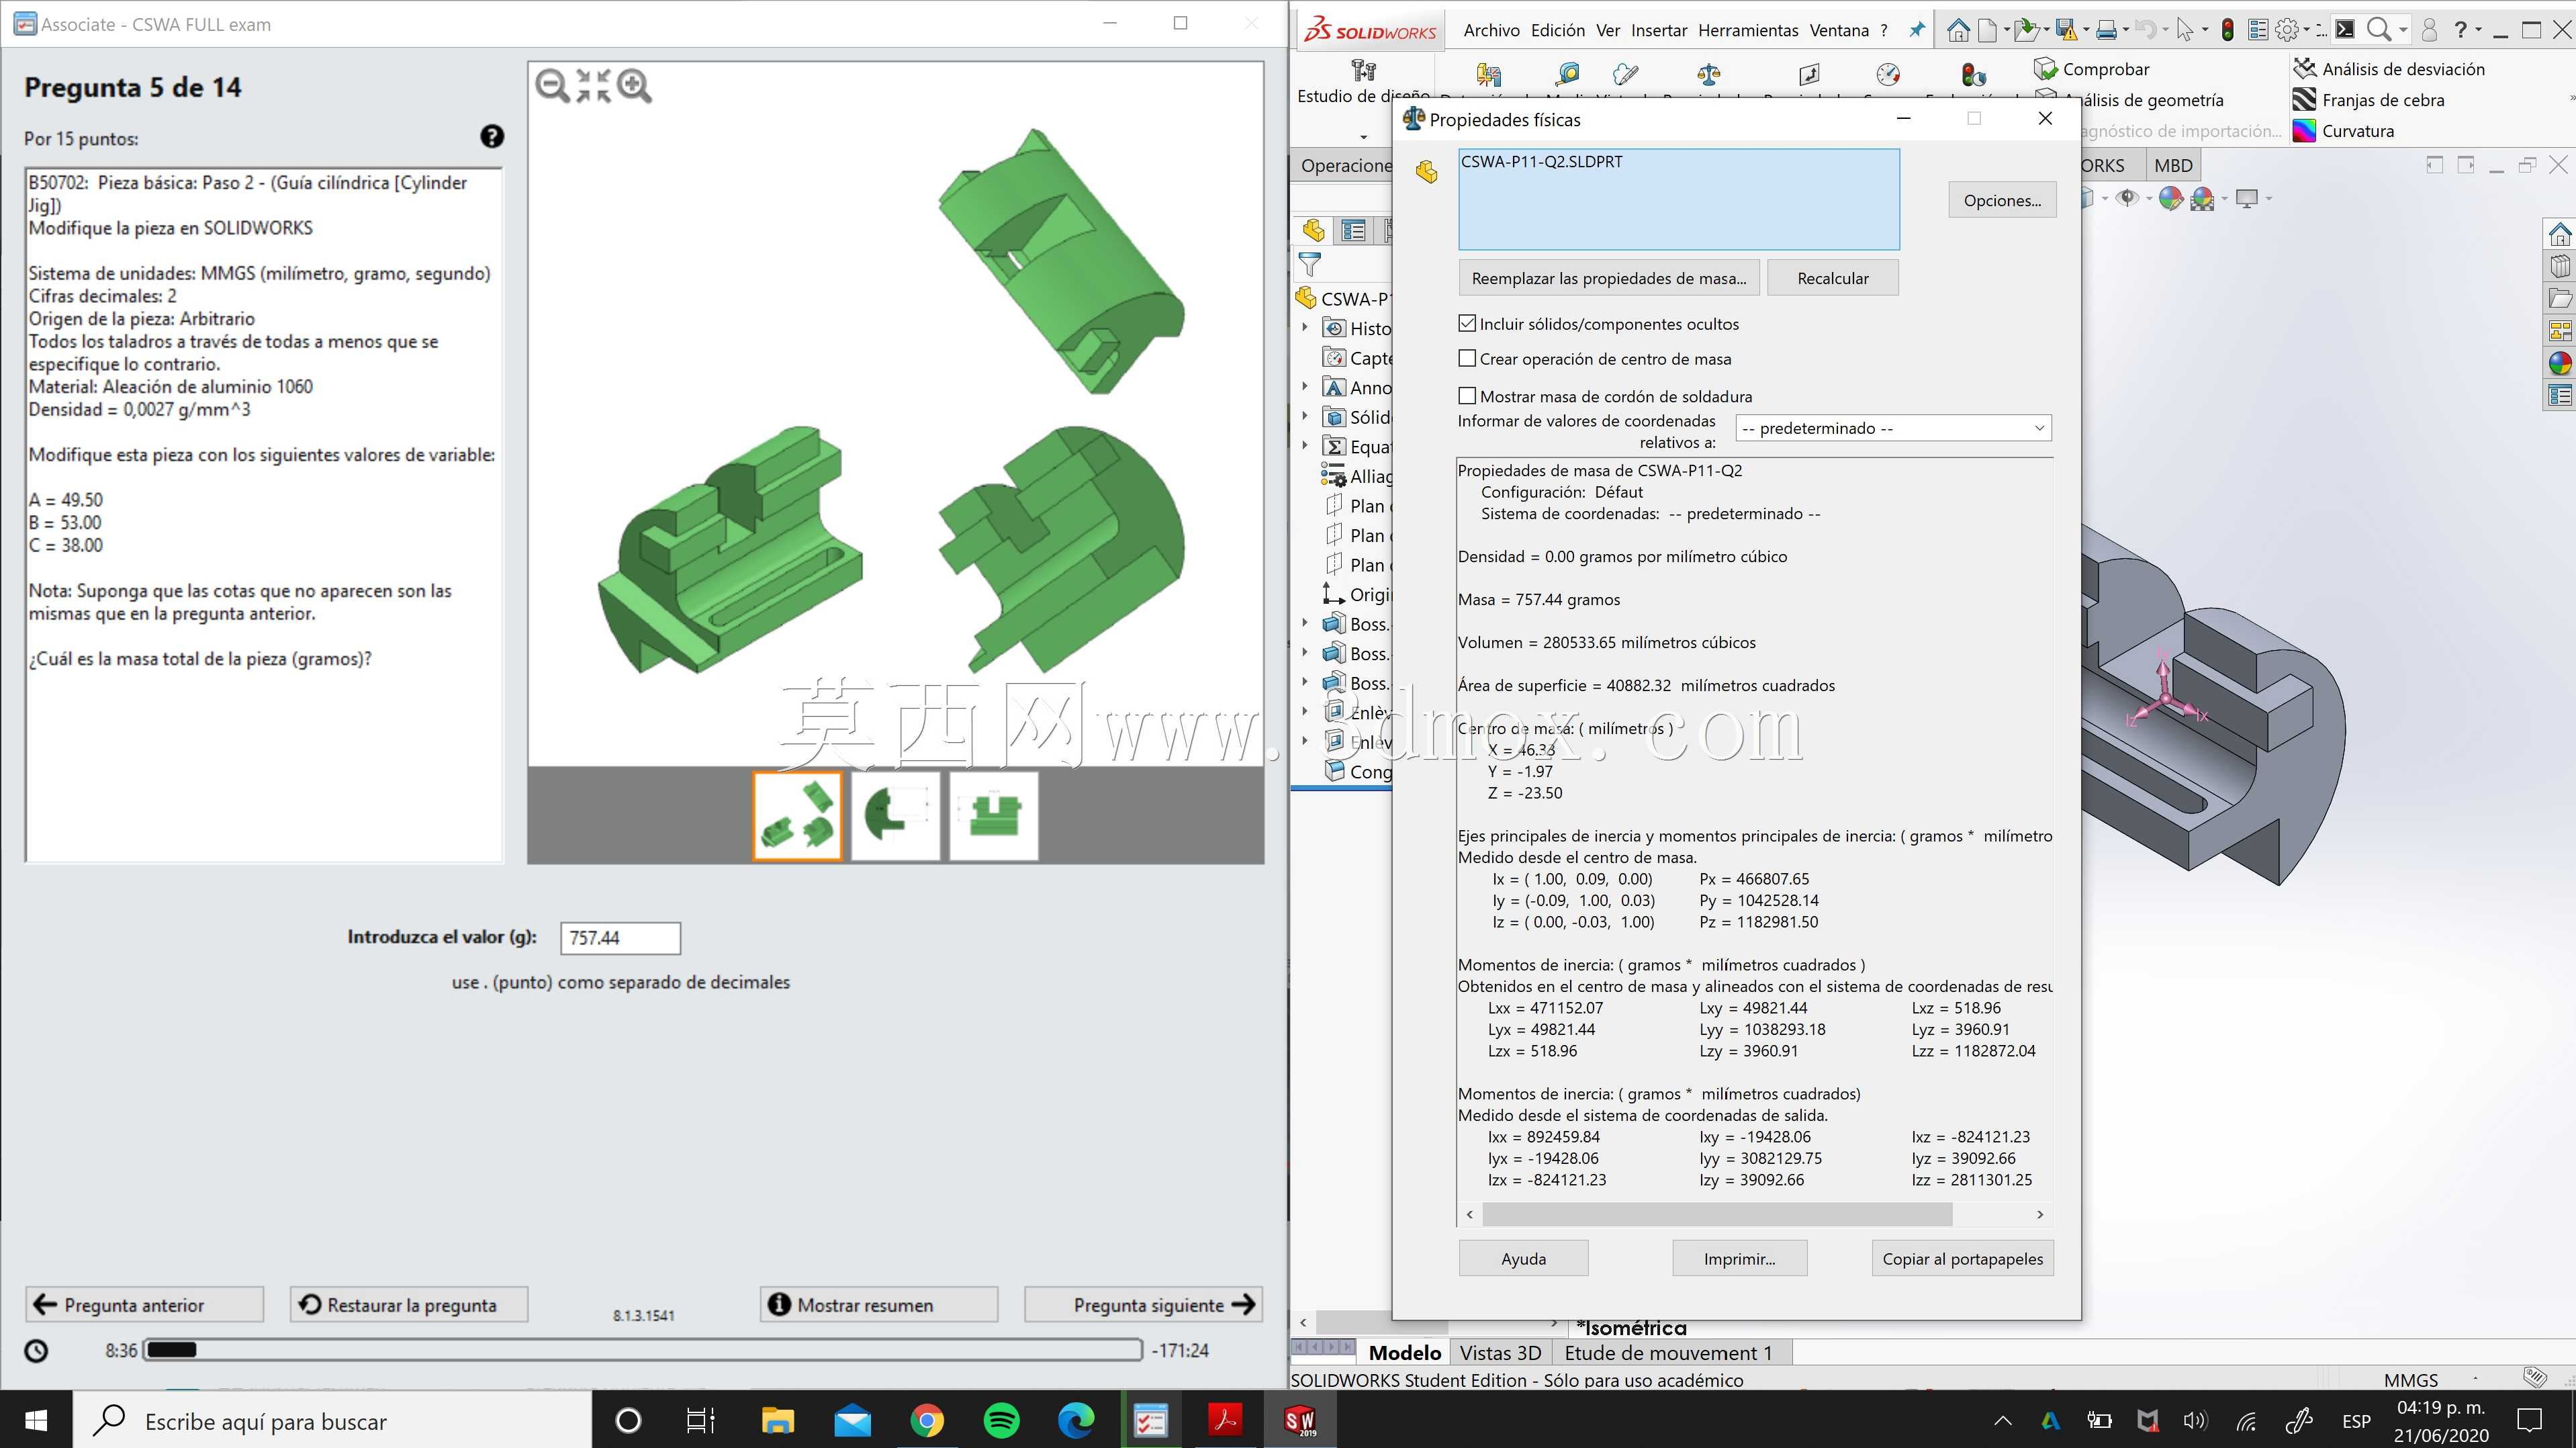The width and height of the screenshot is (2576, 1448).
Task: Expand the Anno tree node
Action: click(1304, 386)
